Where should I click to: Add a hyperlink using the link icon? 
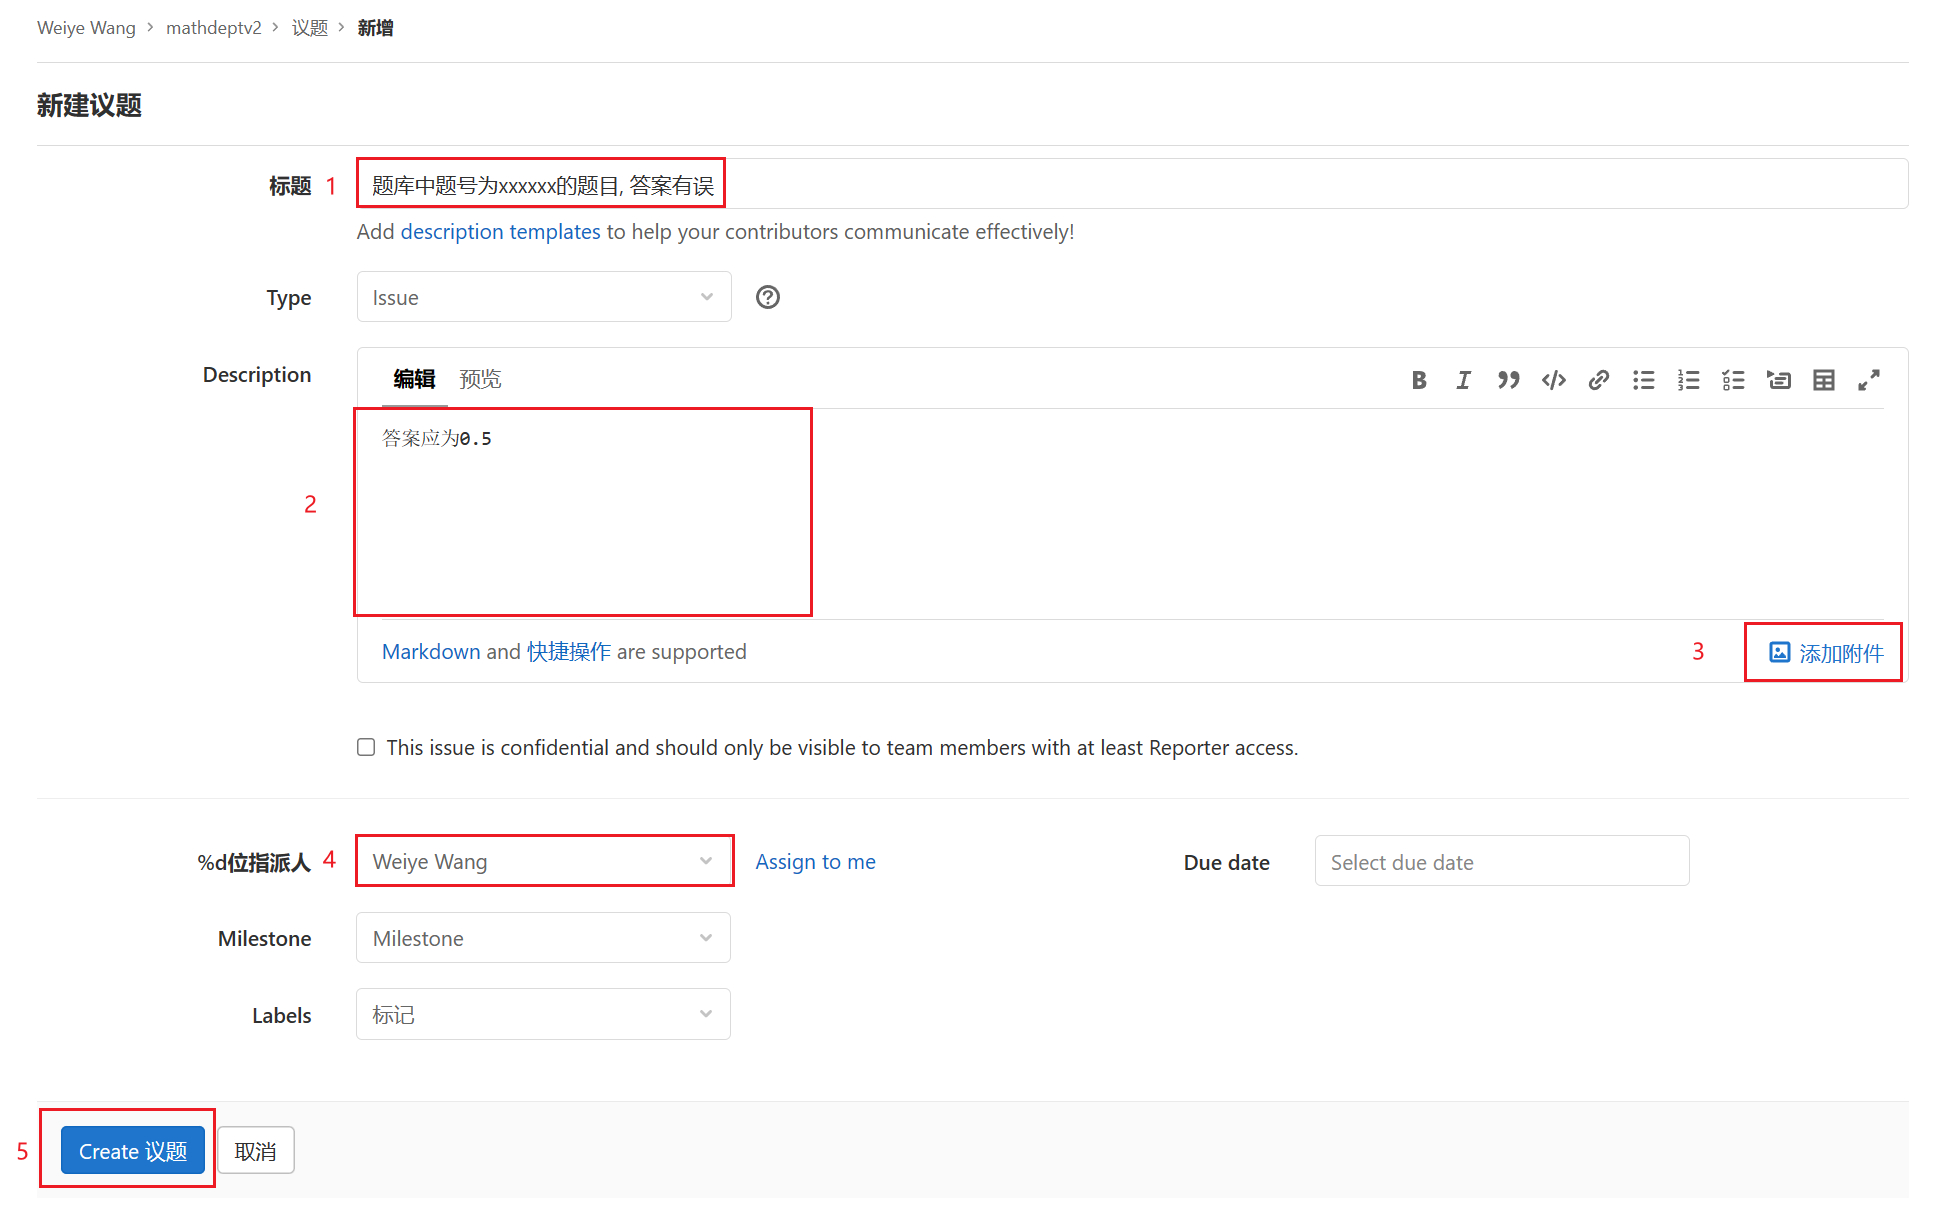coord(1598,380)
